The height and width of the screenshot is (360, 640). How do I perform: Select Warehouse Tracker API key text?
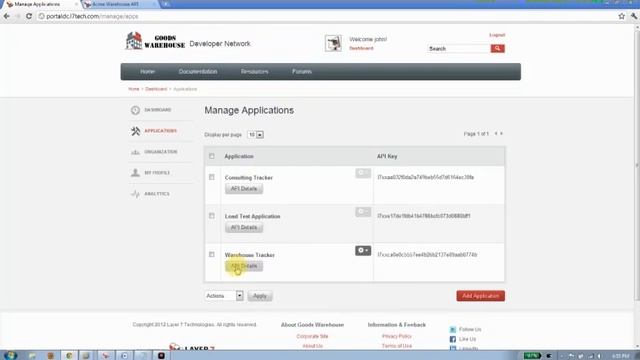pyautogui.click(x=427, y=255)
